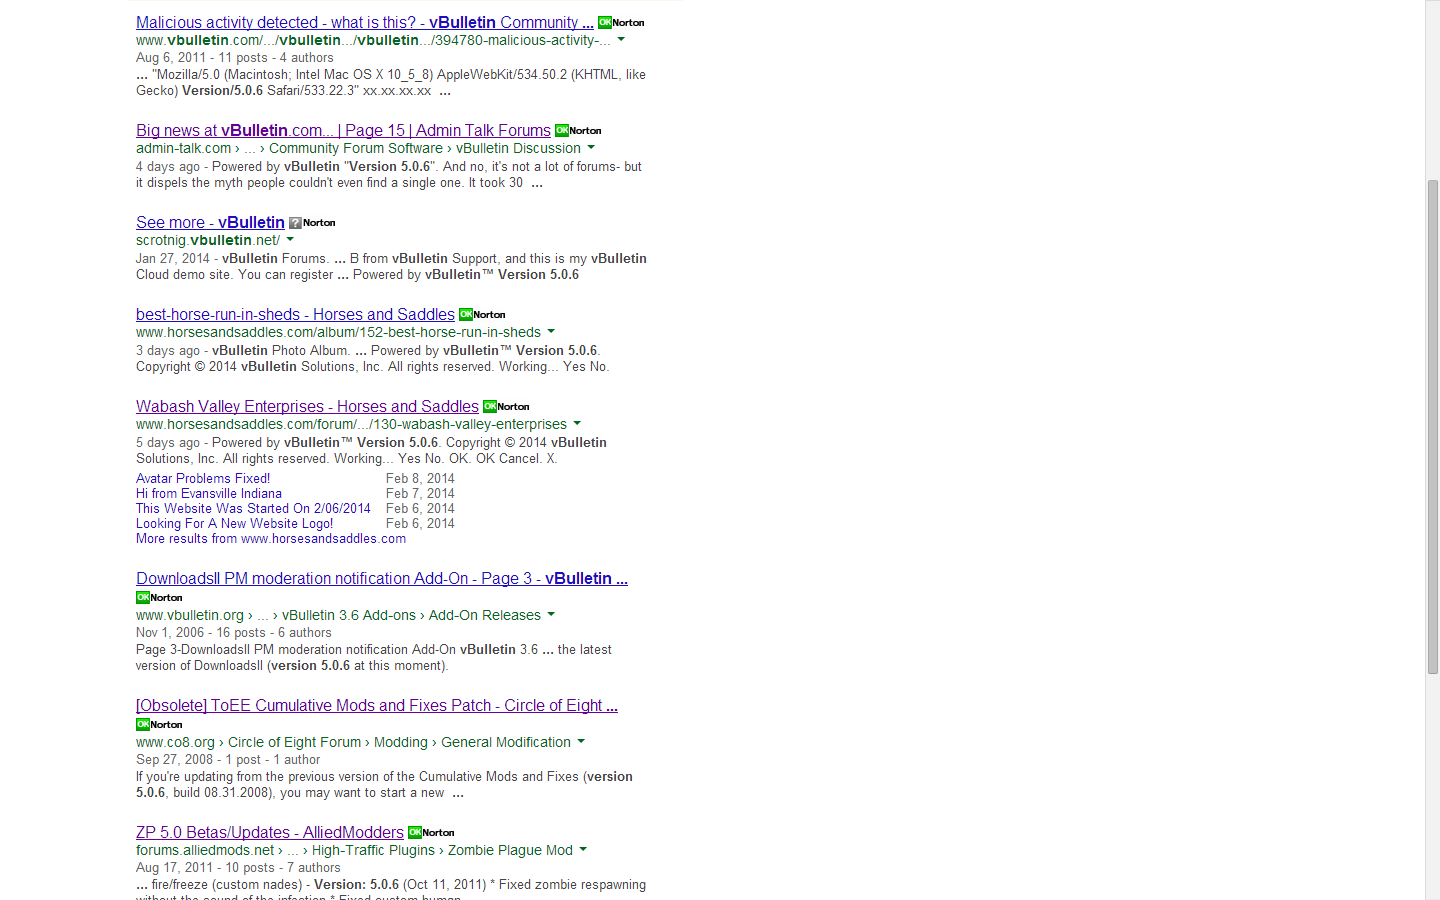
Task: Click Norton badge beside best-horse-run-in-sheds result
Action: pyautogui.click(x=482, y=314)
